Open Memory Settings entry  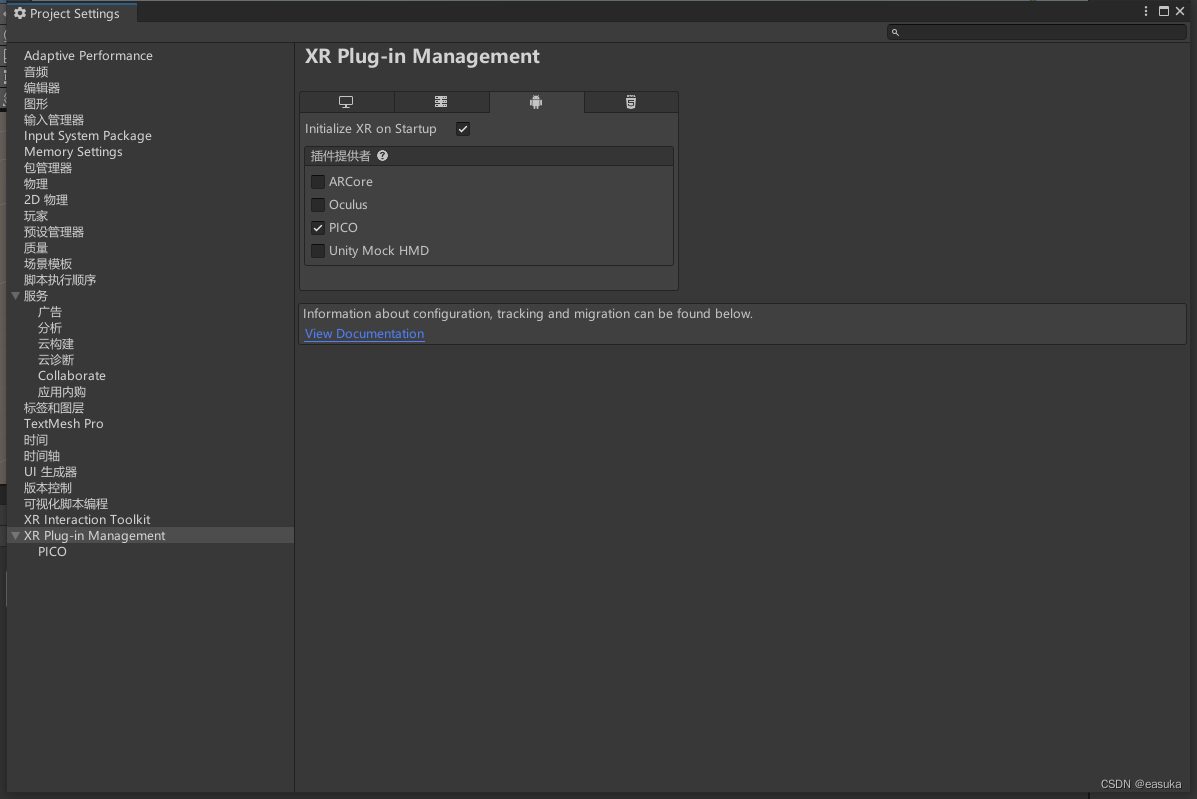pos(73,152)
